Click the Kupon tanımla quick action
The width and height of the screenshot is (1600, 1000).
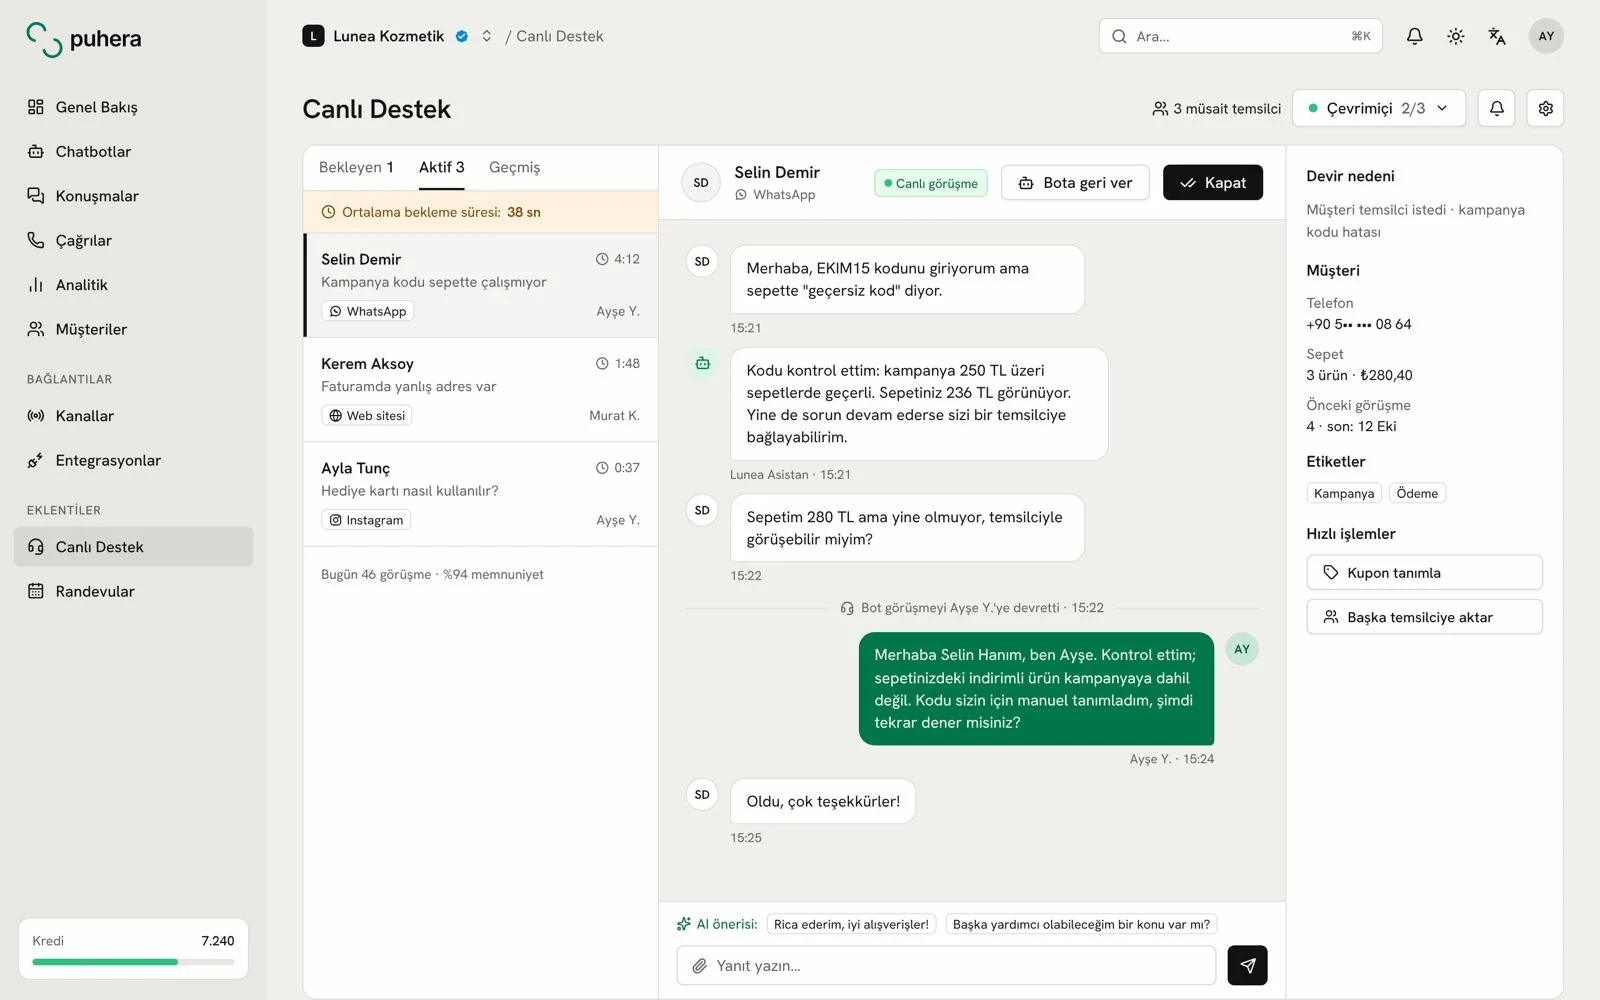[x=1424, y=572]
